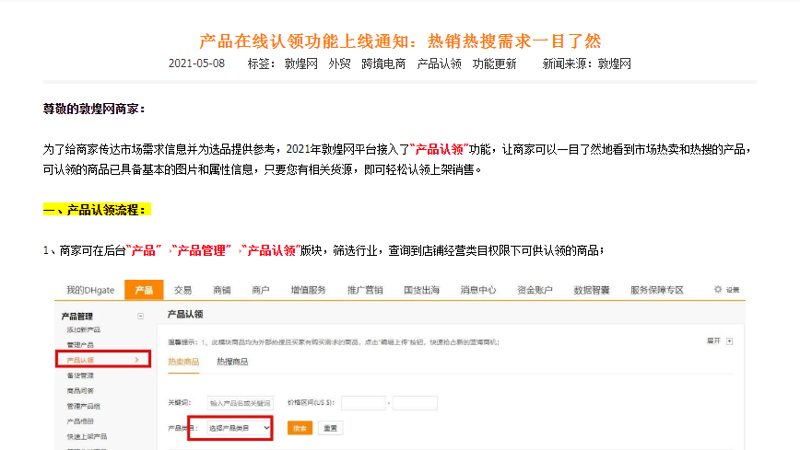Open the 国货出海 navigation tab
The width and height of the screenshot is (800, 450).
[421, 290]
